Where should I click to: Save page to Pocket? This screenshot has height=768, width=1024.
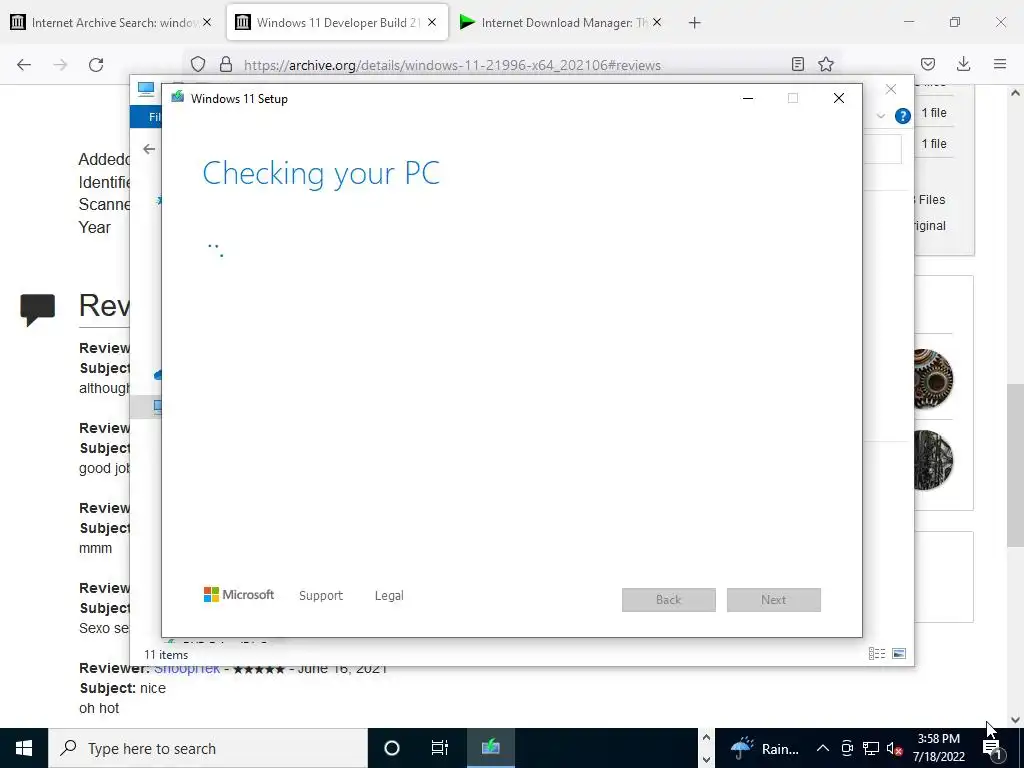[928, 64]
